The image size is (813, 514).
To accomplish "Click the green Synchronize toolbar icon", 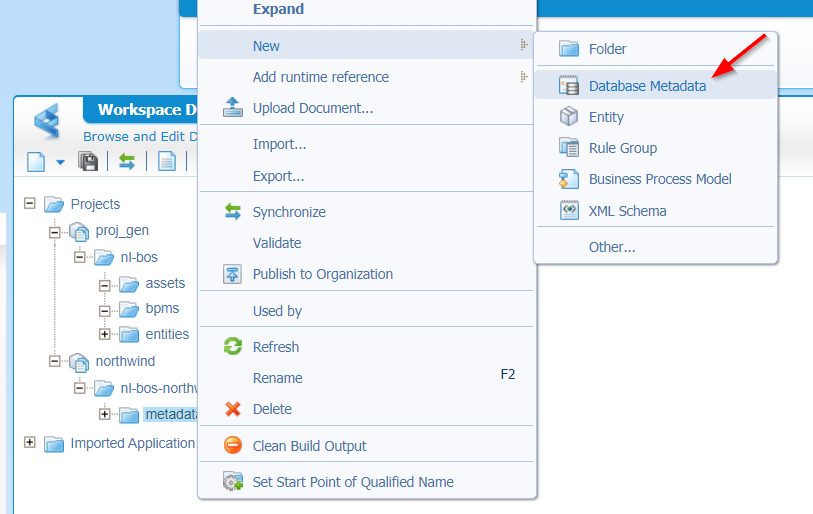I will coord(127,161).
